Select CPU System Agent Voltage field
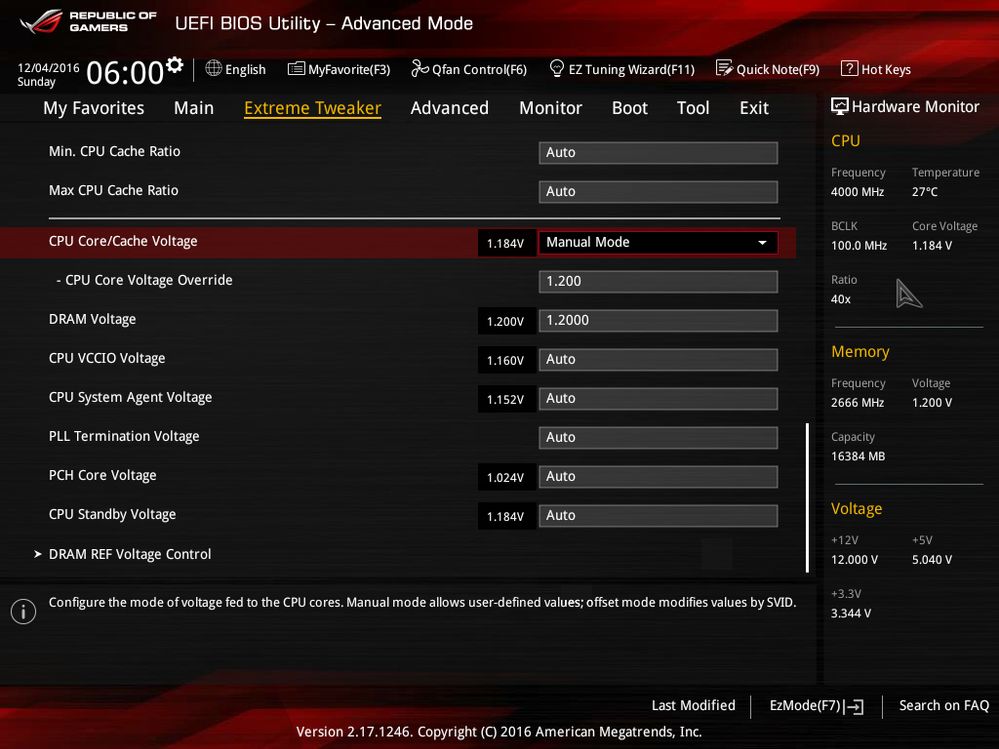 click(658, 399)
